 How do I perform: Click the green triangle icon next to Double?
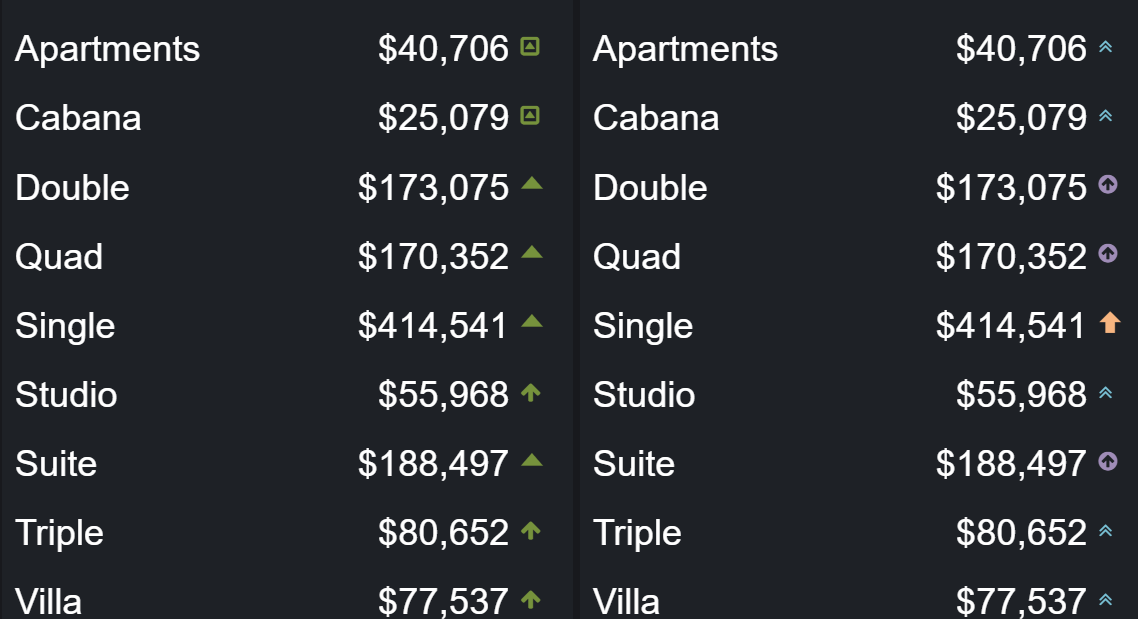pyautogui.click(x=532, y=183)
